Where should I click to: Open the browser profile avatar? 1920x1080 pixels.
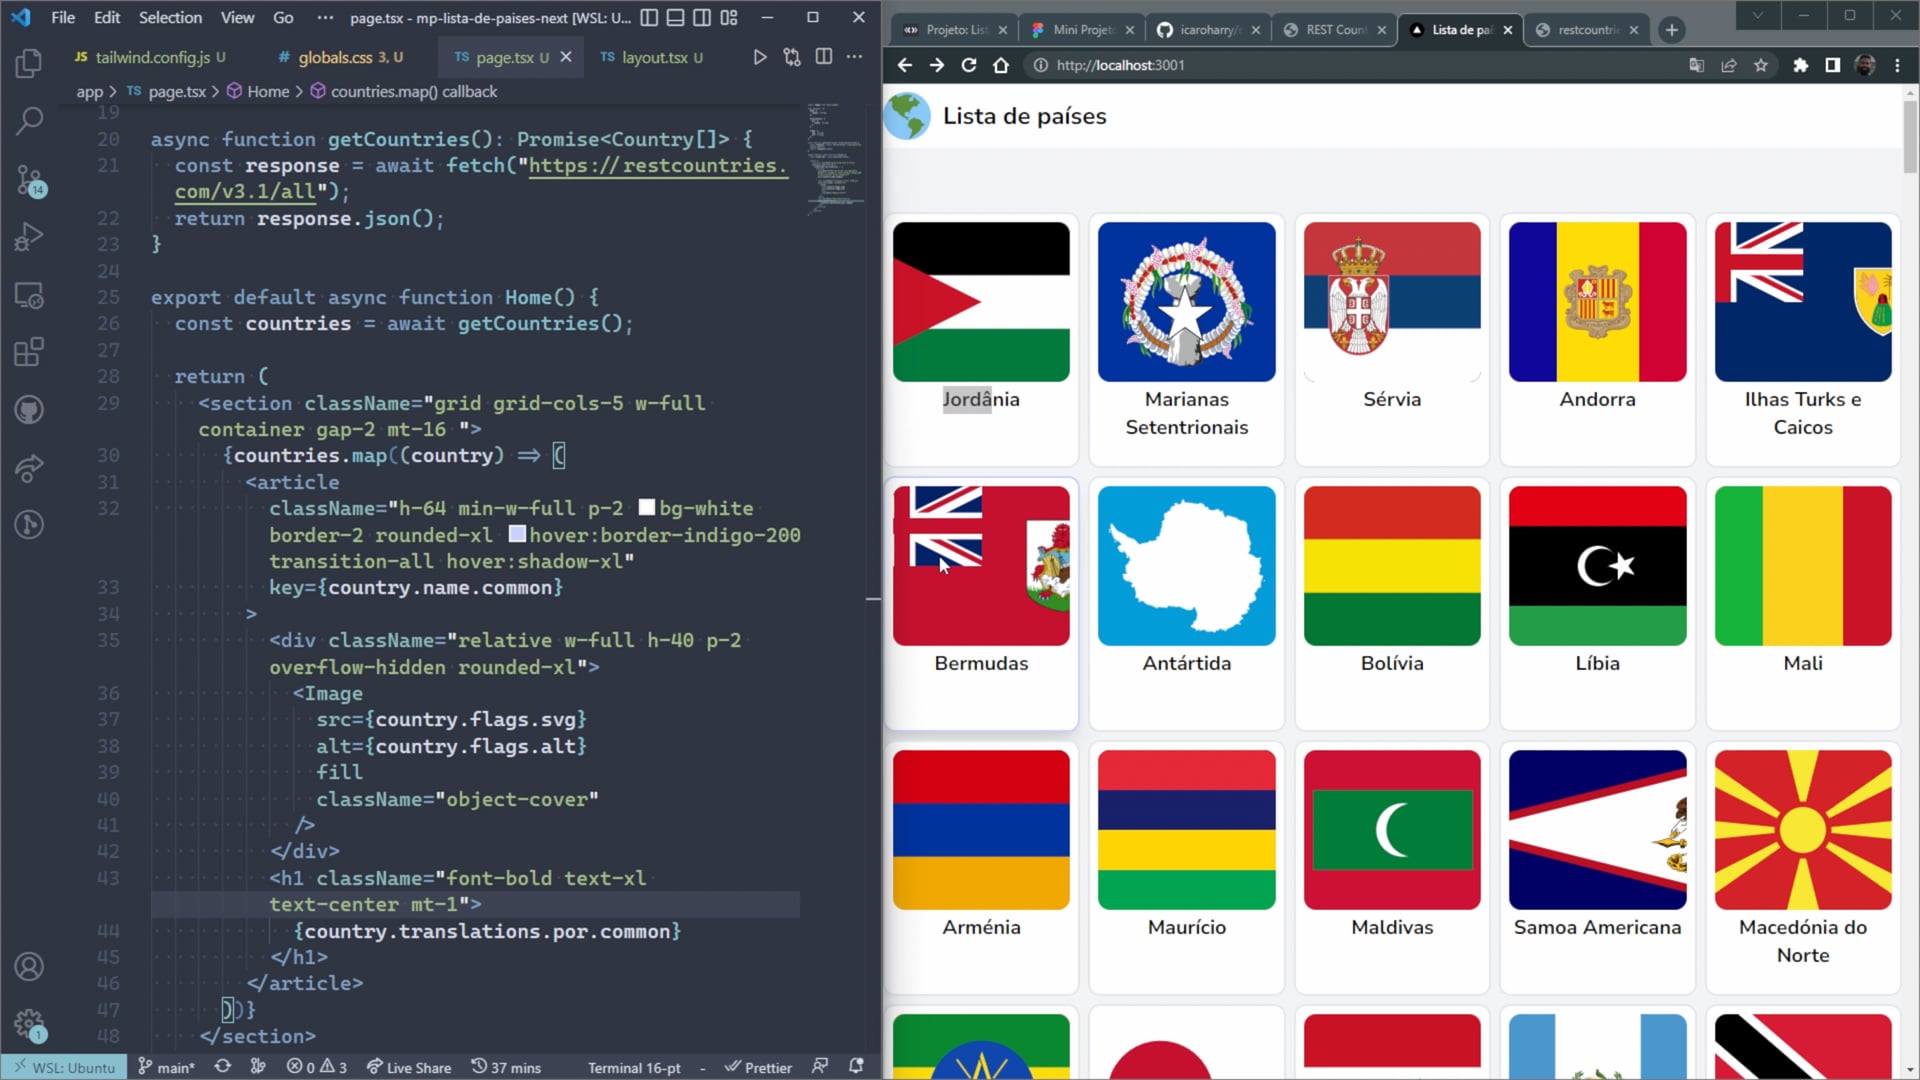[x=1865, y=65]
